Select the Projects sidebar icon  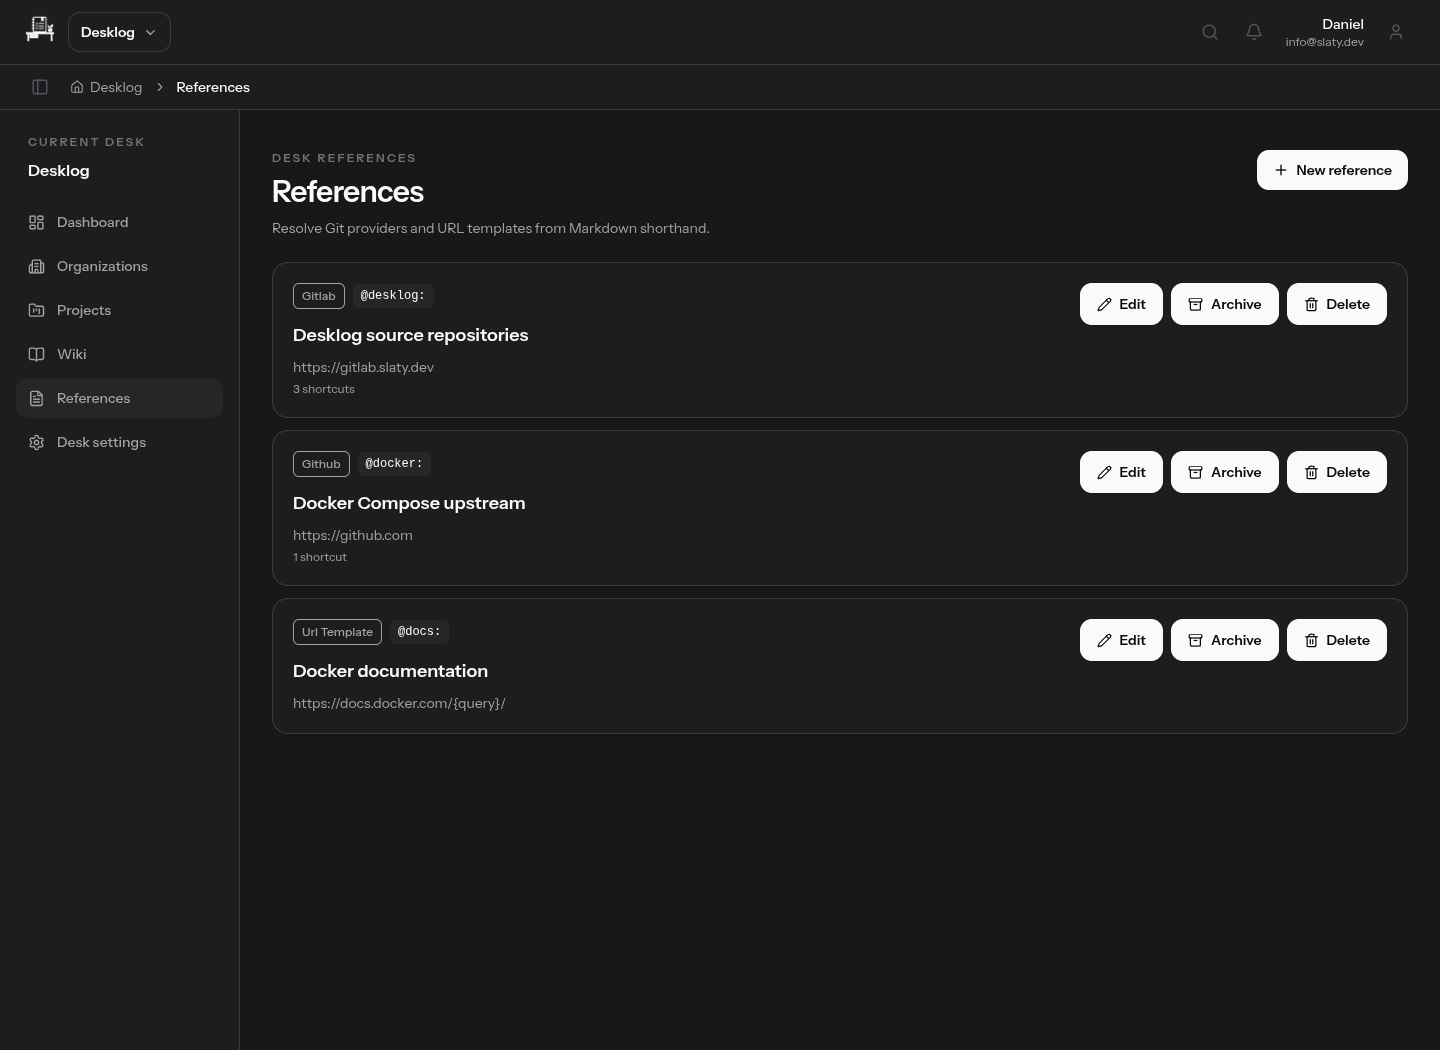(x=37, y=310)
